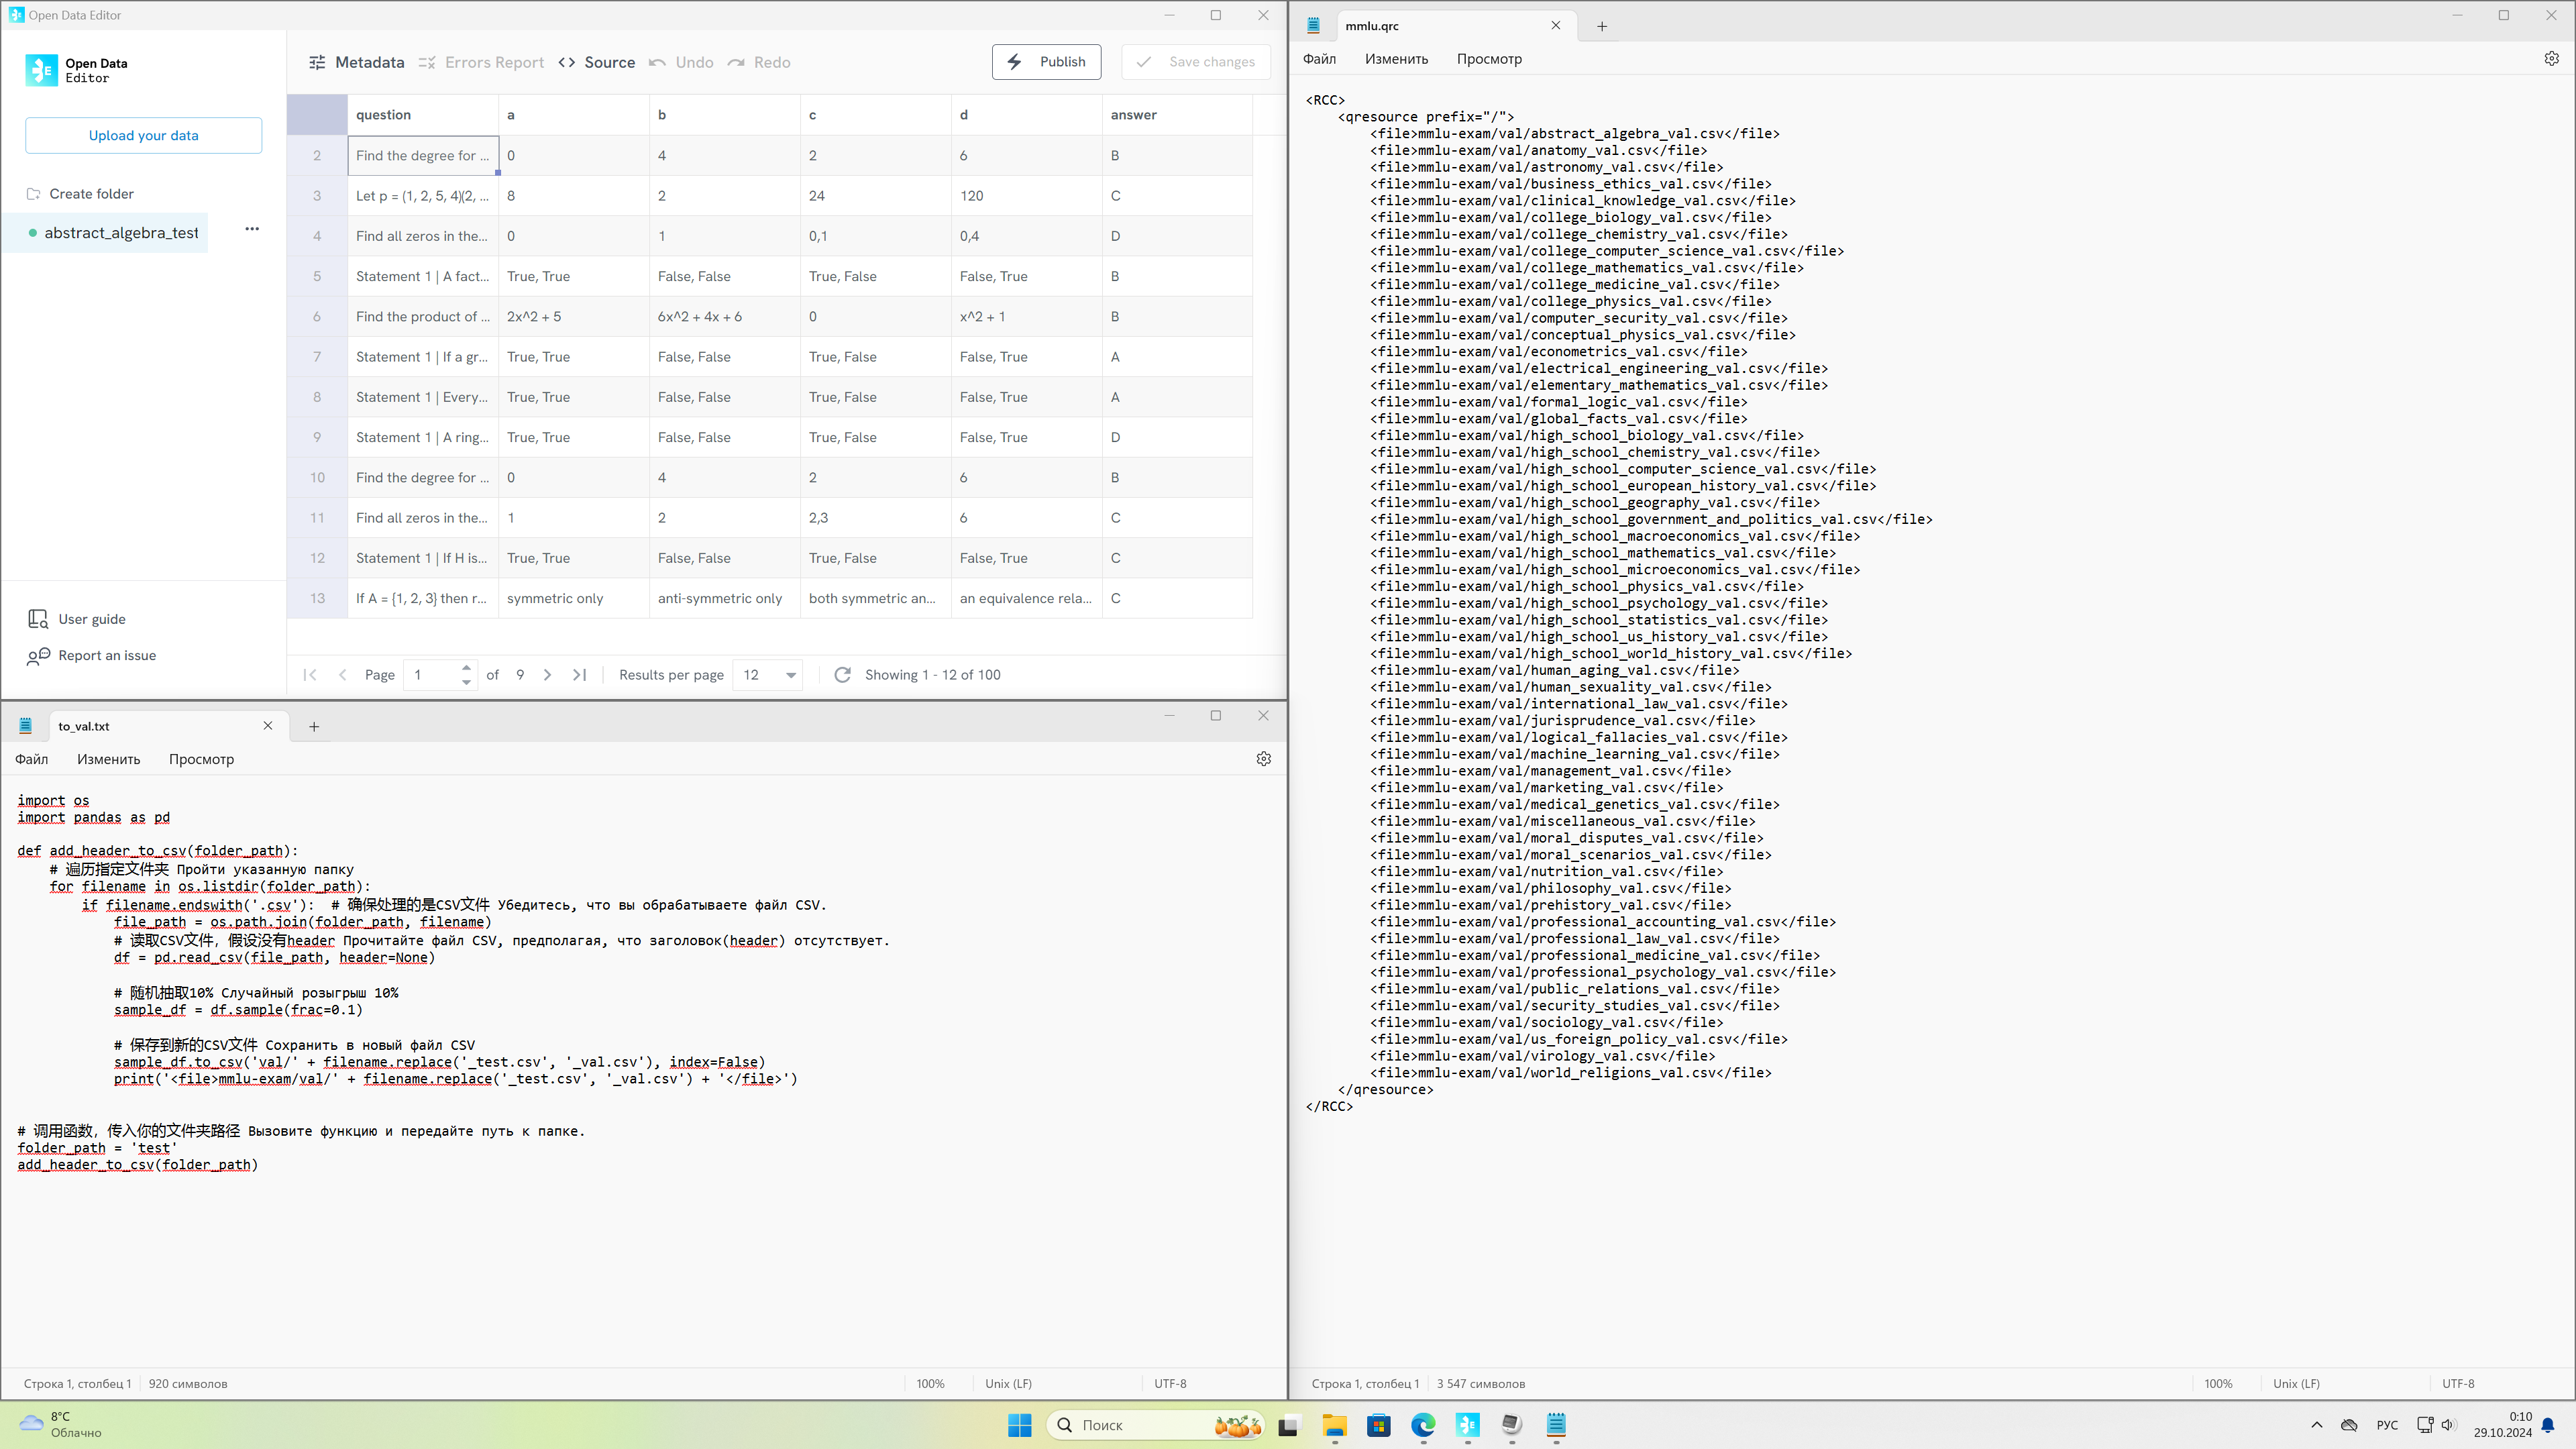Open Microsoft Edge from taskbar
The height and width of the screenshot is (1449, 2576).
tap(1422, 1425)
